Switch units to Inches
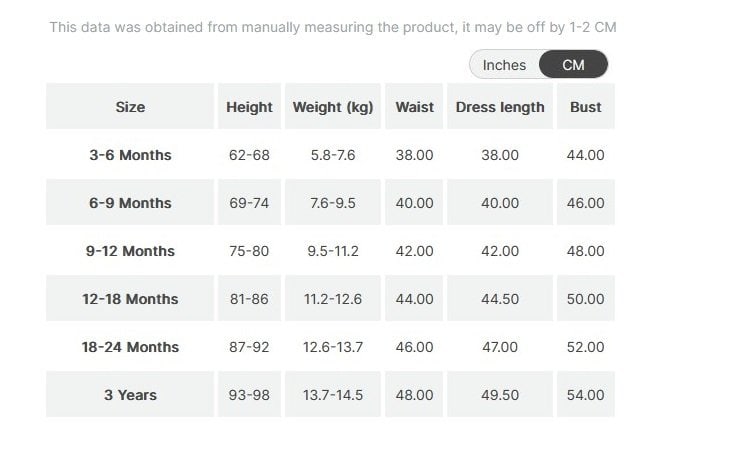 click(504, 65)
